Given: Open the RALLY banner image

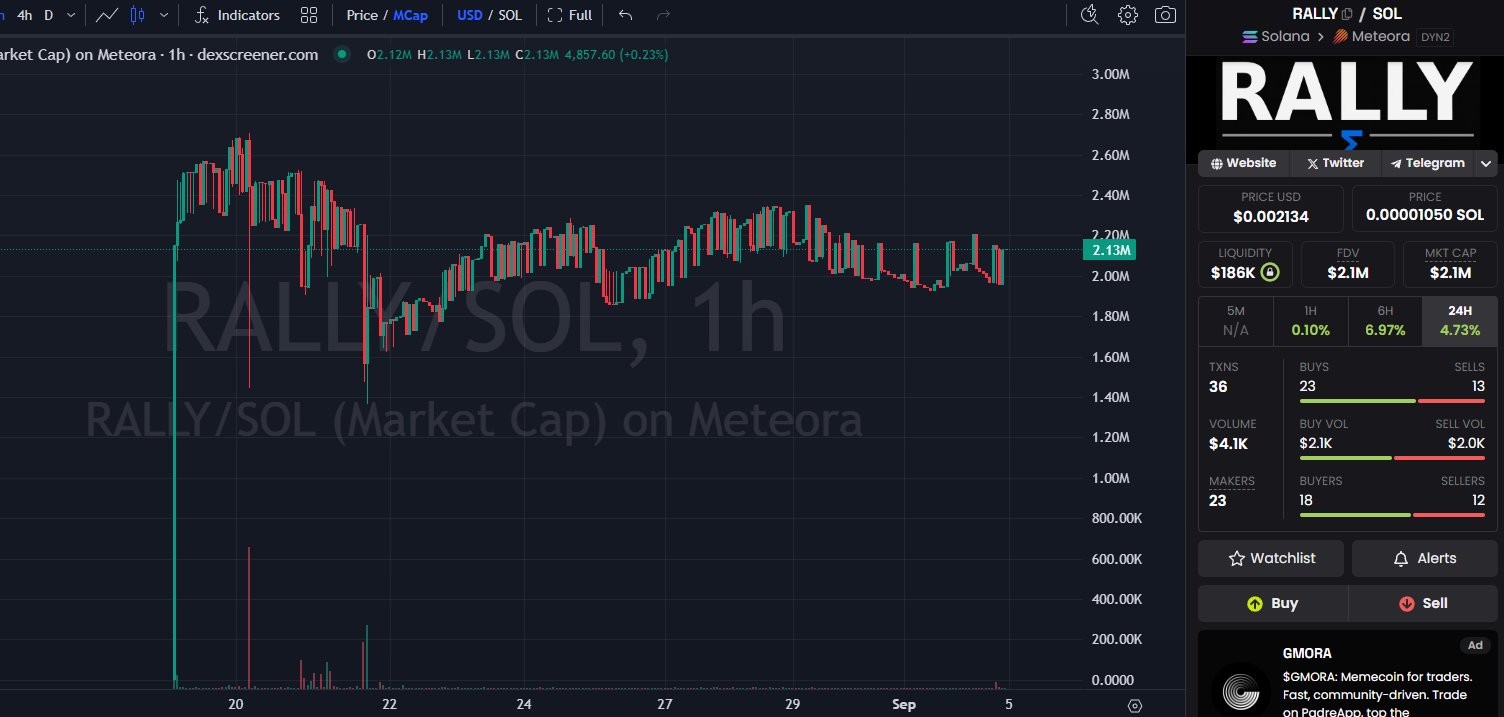Looking at the screenshot, I should [x=1347, y=102].
